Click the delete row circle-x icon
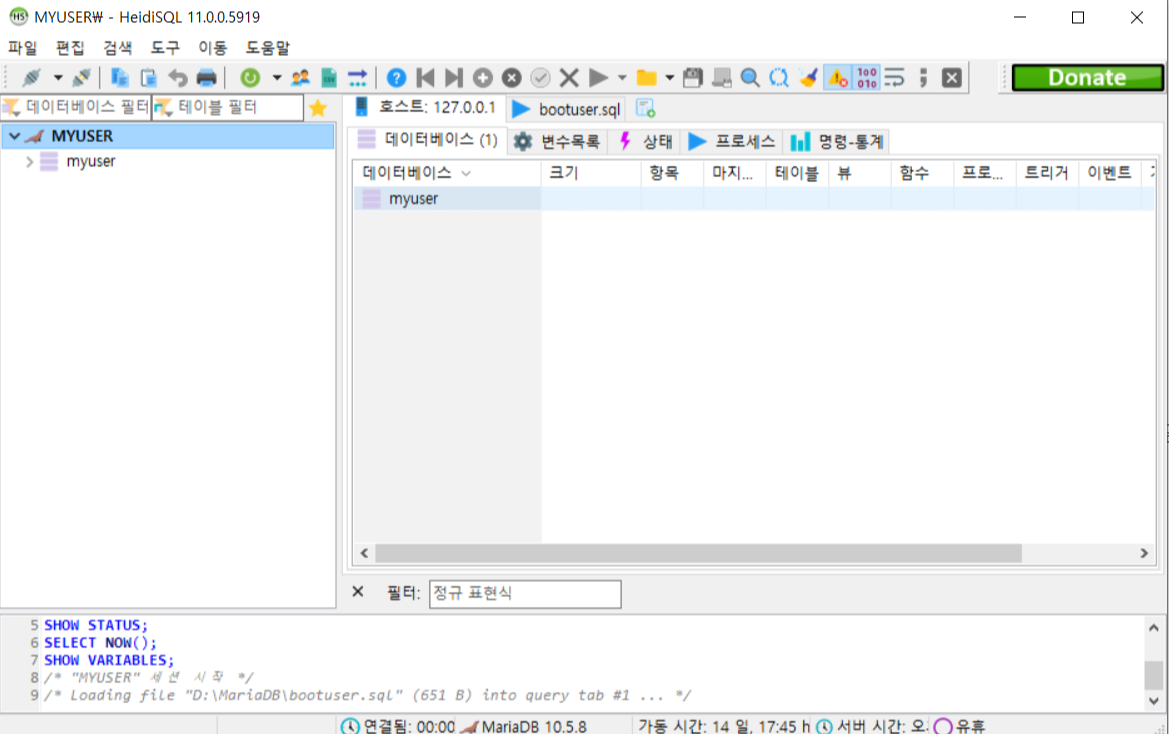This screenshot has height=734, width=1169. point(511,77)
